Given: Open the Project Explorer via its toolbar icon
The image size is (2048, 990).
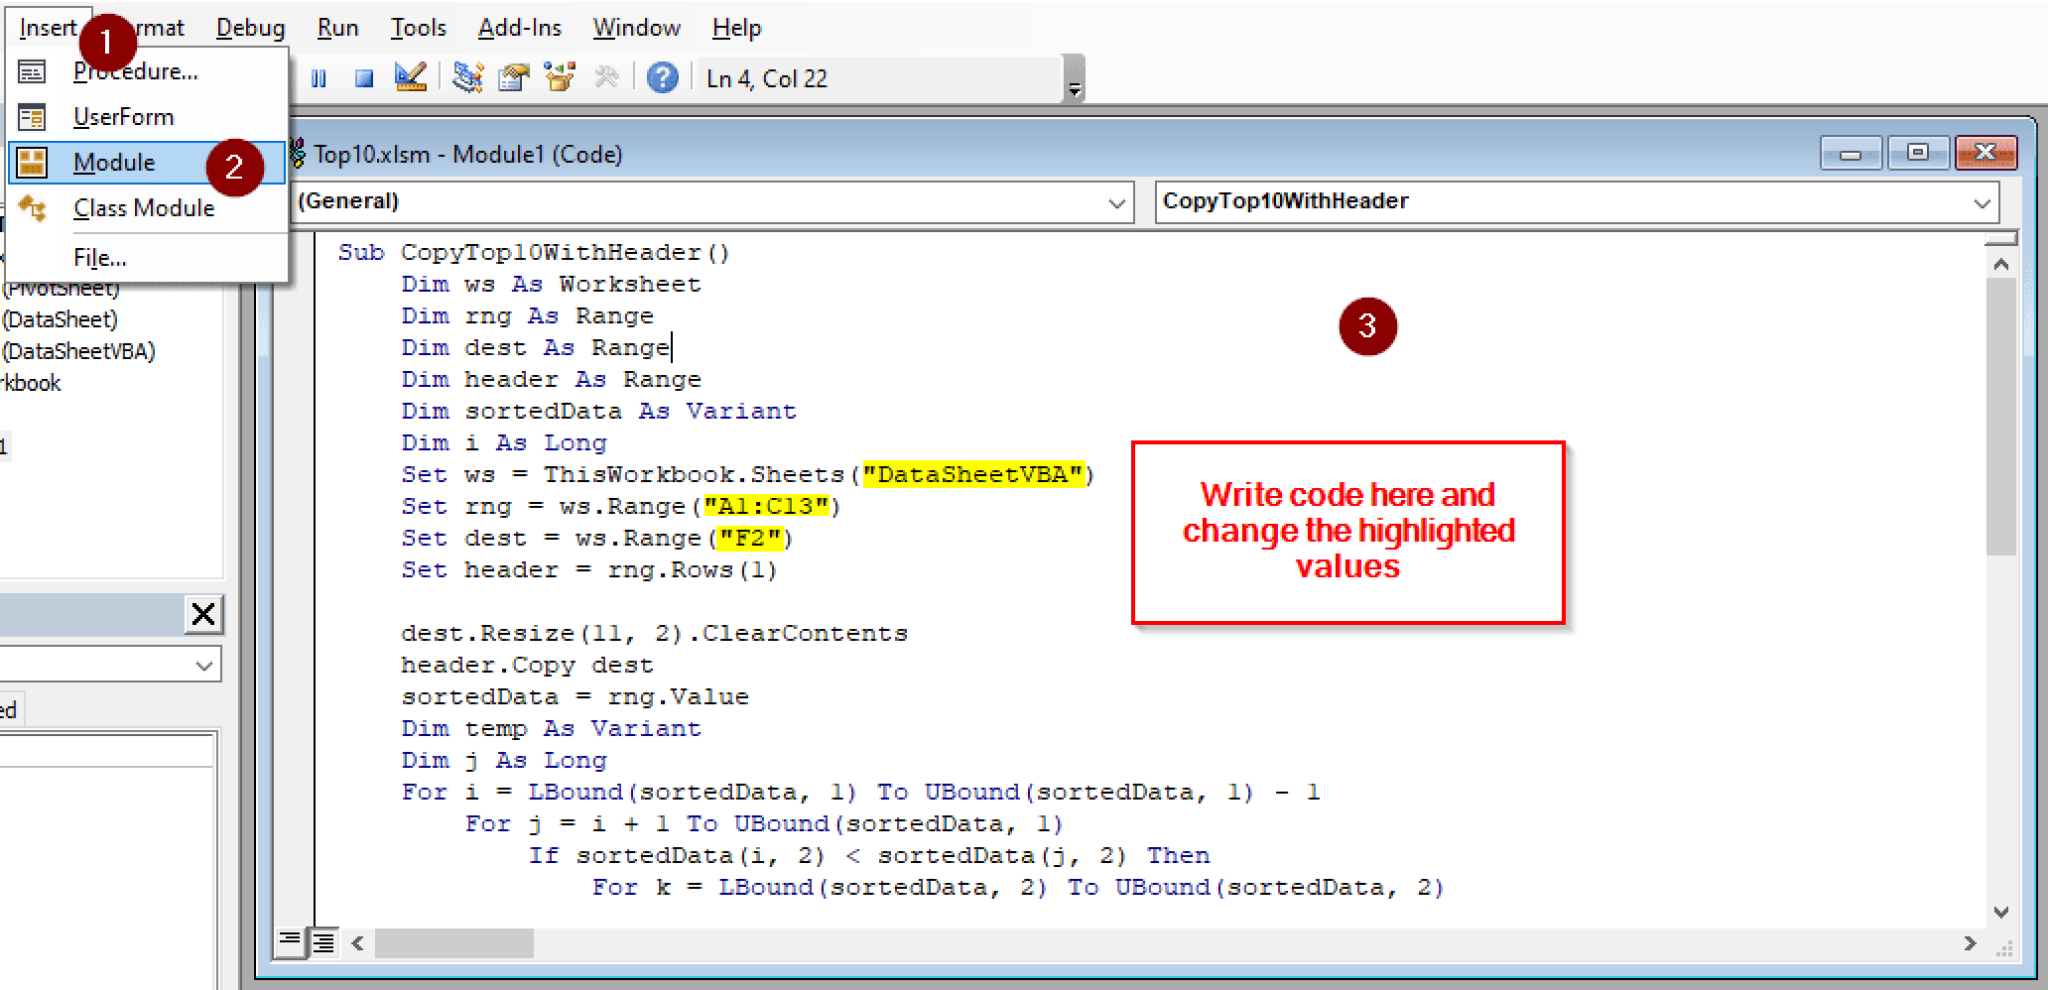Looking at the screenshot, I should [467, 77].
